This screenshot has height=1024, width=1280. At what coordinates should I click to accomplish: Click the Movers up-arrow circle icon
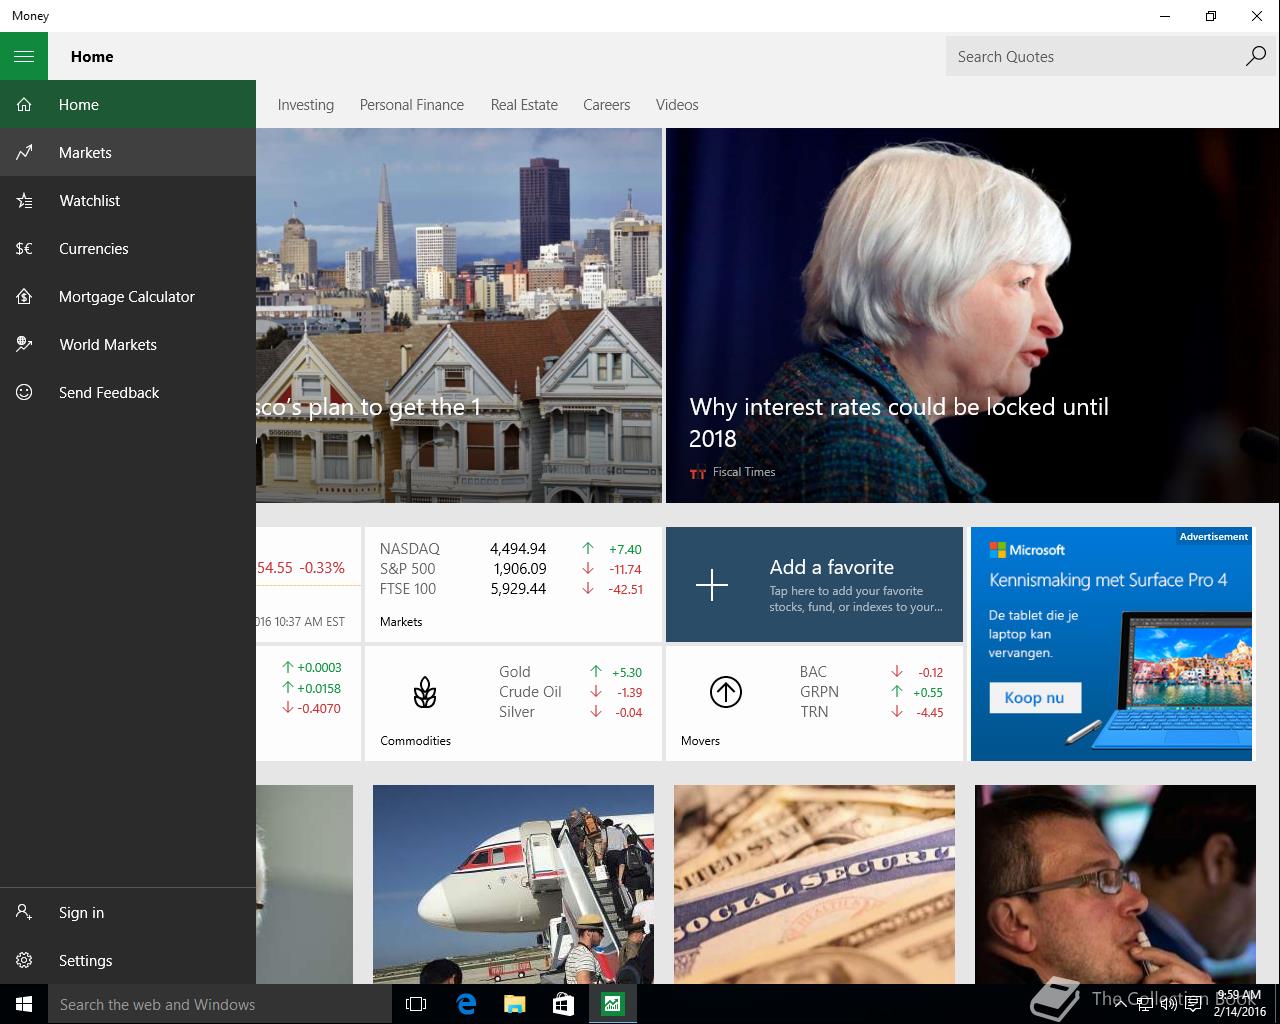(x=726, y=692)
